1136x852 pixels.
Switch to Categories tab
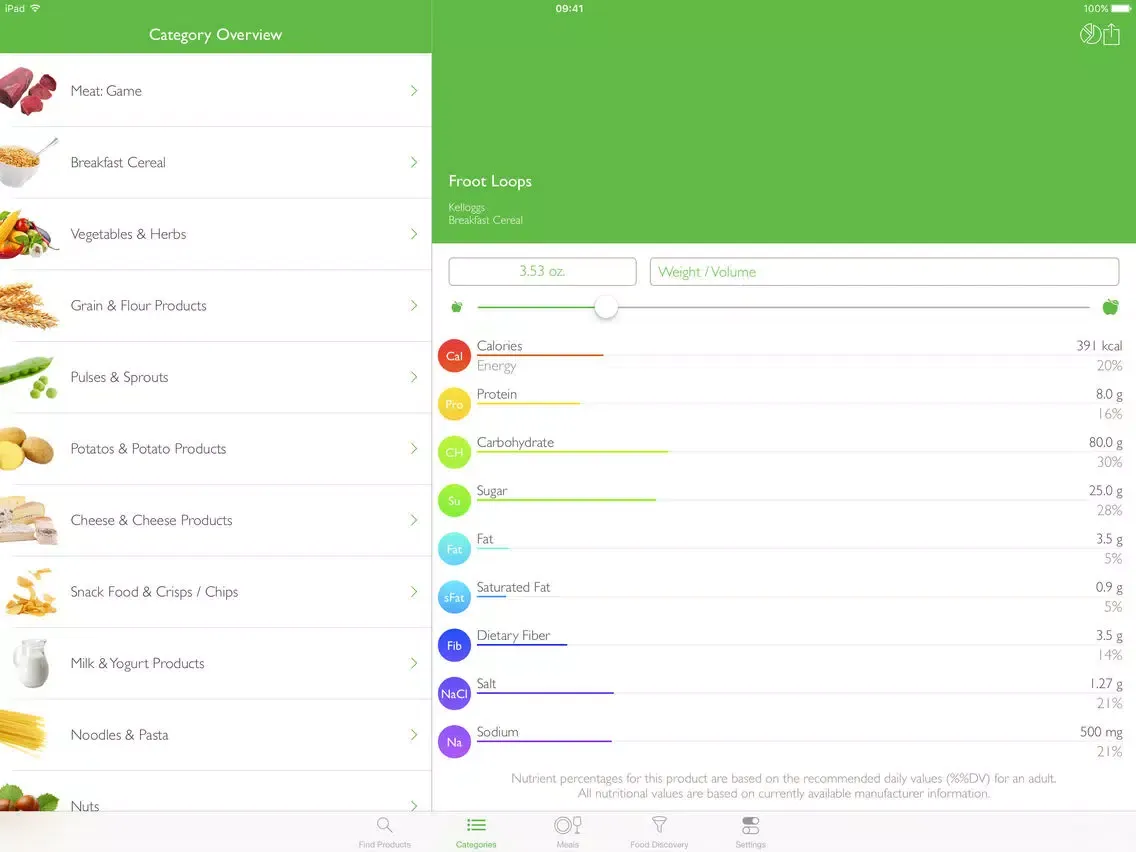(x=476, y=832)
